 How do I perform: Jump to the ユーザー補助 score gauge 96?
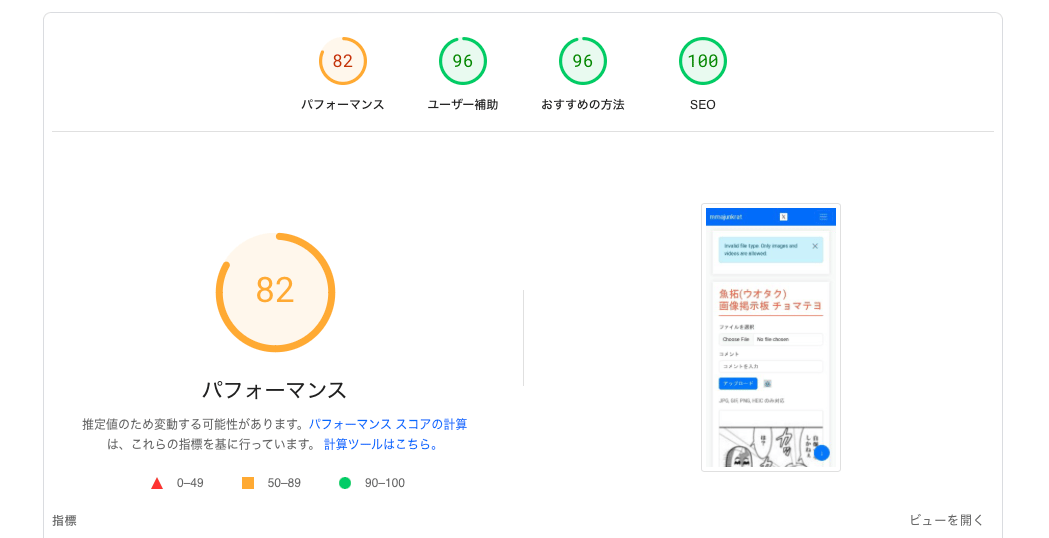462,61
